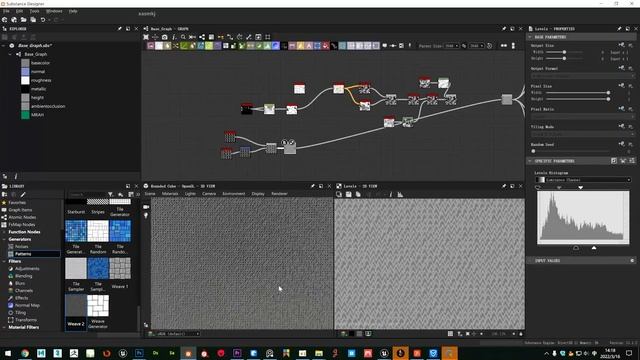The width and height of the screenshot is (640, 360).
Task: Click the save image icon in 2D view
Action: tap(348, 195)
